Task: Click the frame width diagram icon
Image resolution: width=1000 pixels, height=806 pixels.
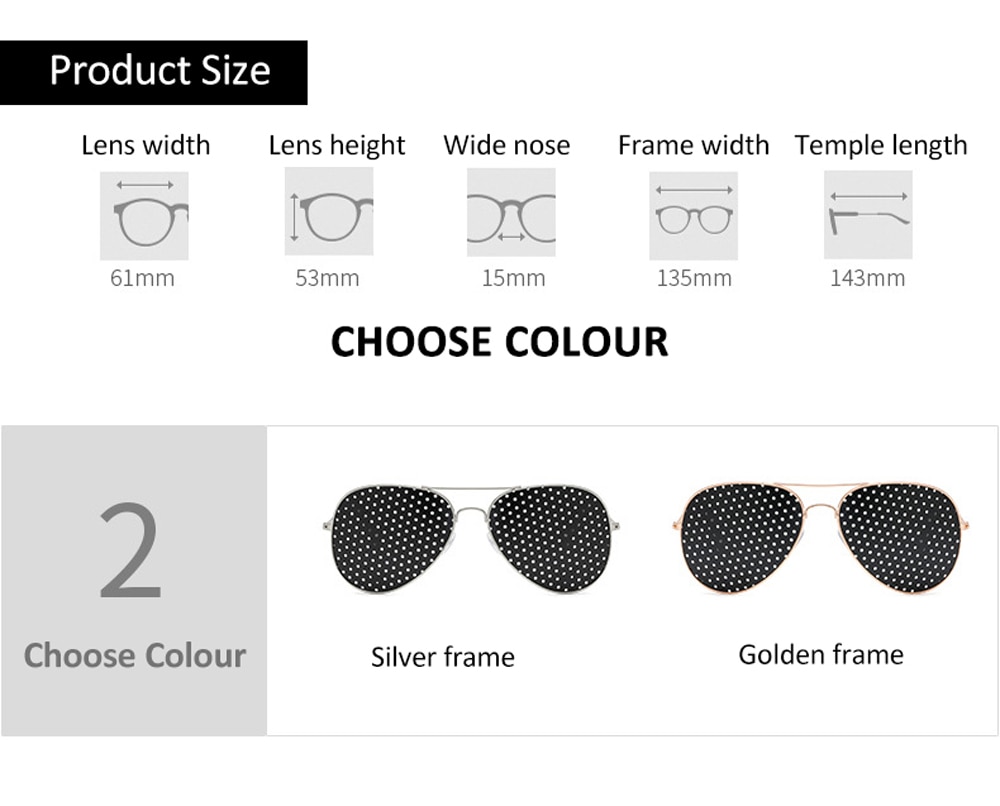Action: pyautogui.click(x=694, y=216)
